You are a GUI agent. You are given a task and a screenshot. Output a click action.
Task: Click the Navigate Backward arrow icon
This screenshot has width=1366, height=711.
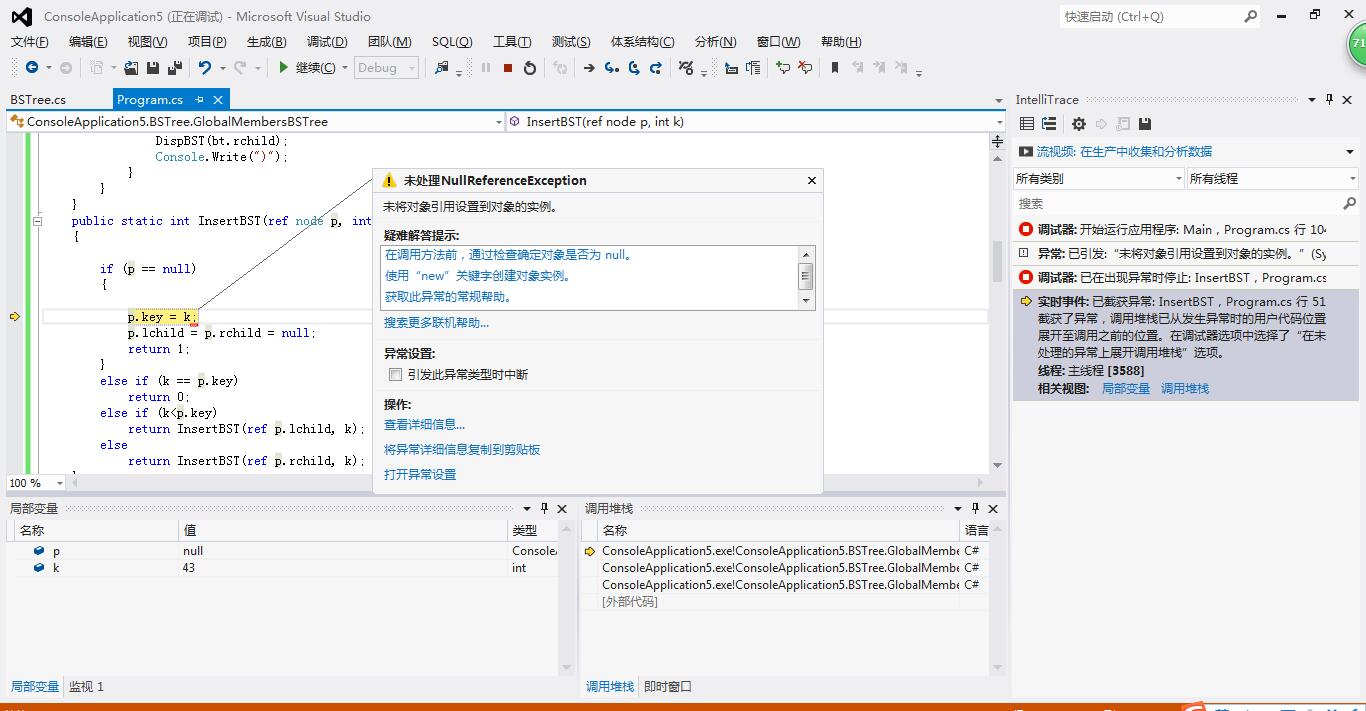tap(32, 68)
